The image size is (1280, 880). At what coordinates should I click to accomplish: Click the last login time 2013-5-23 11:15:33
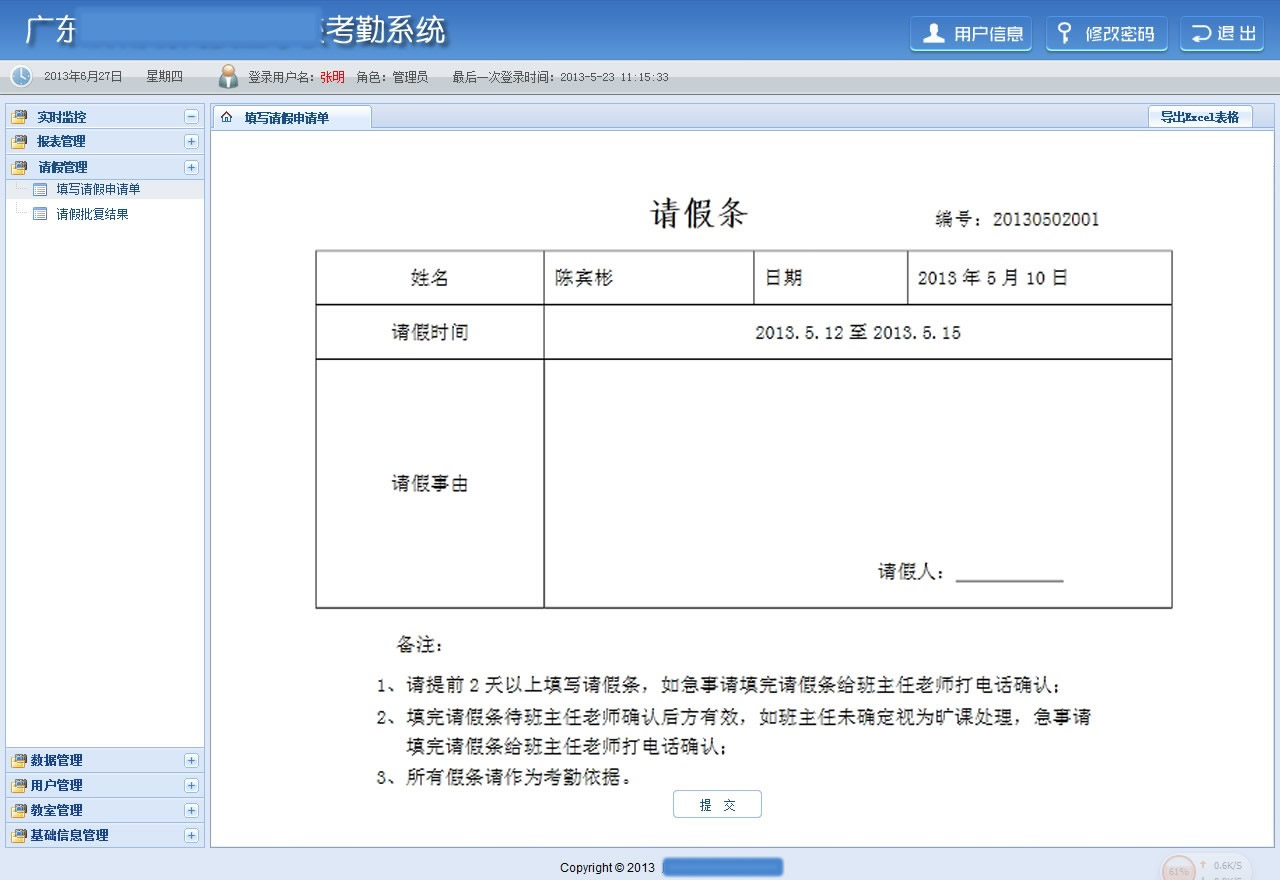pyautogui.click(x=614, y=77)
